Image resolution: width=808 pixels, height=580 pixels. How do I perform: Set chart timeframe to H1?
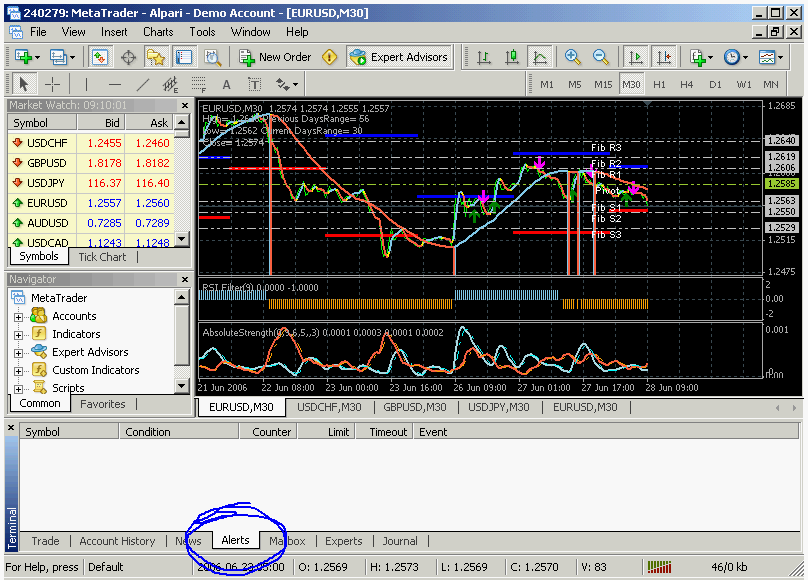[659, 84]
